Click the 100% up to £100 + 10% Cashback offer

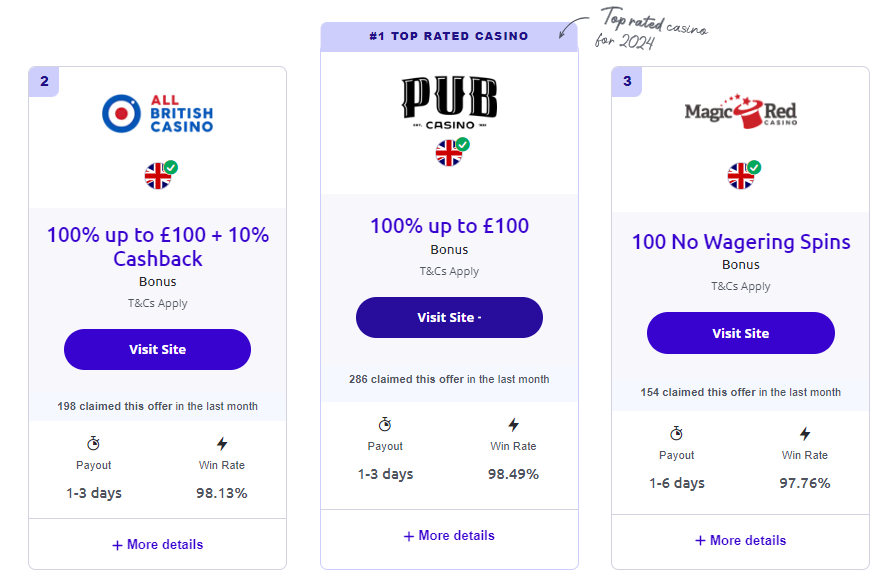click(158, 247)
